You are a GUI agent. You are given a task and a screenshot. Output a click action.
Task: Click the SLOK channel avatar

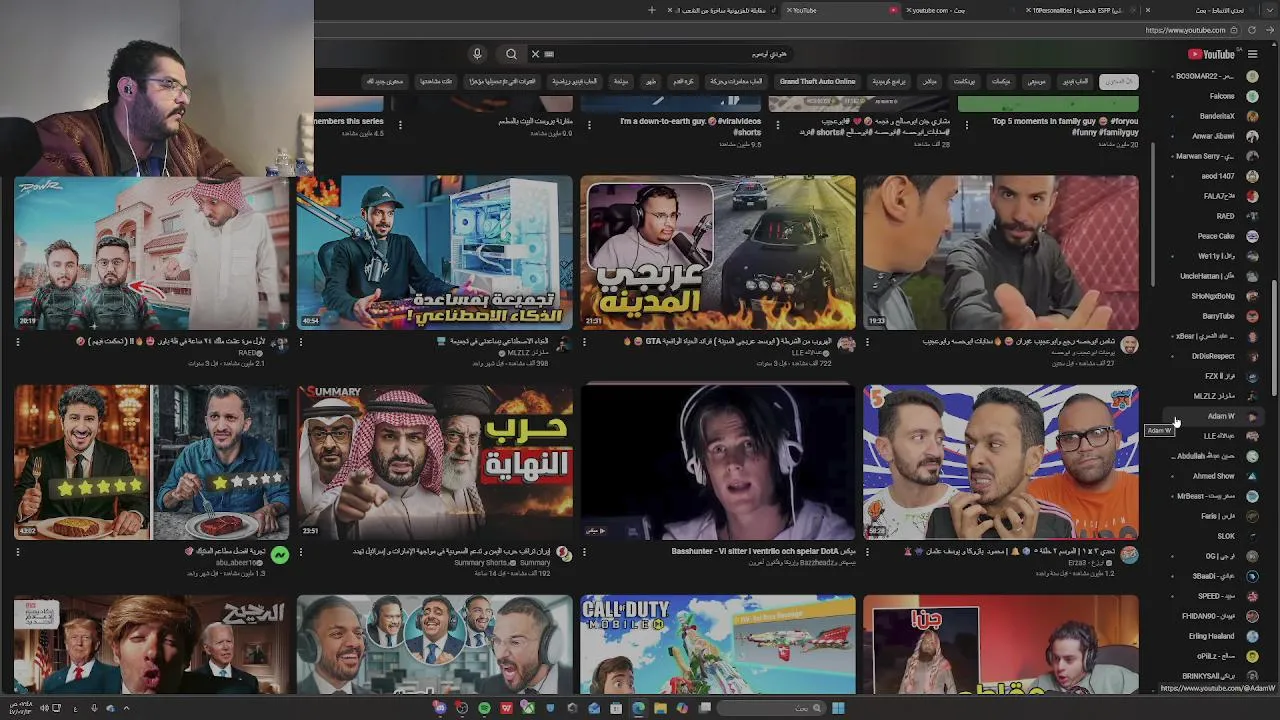click(1252, 536)
